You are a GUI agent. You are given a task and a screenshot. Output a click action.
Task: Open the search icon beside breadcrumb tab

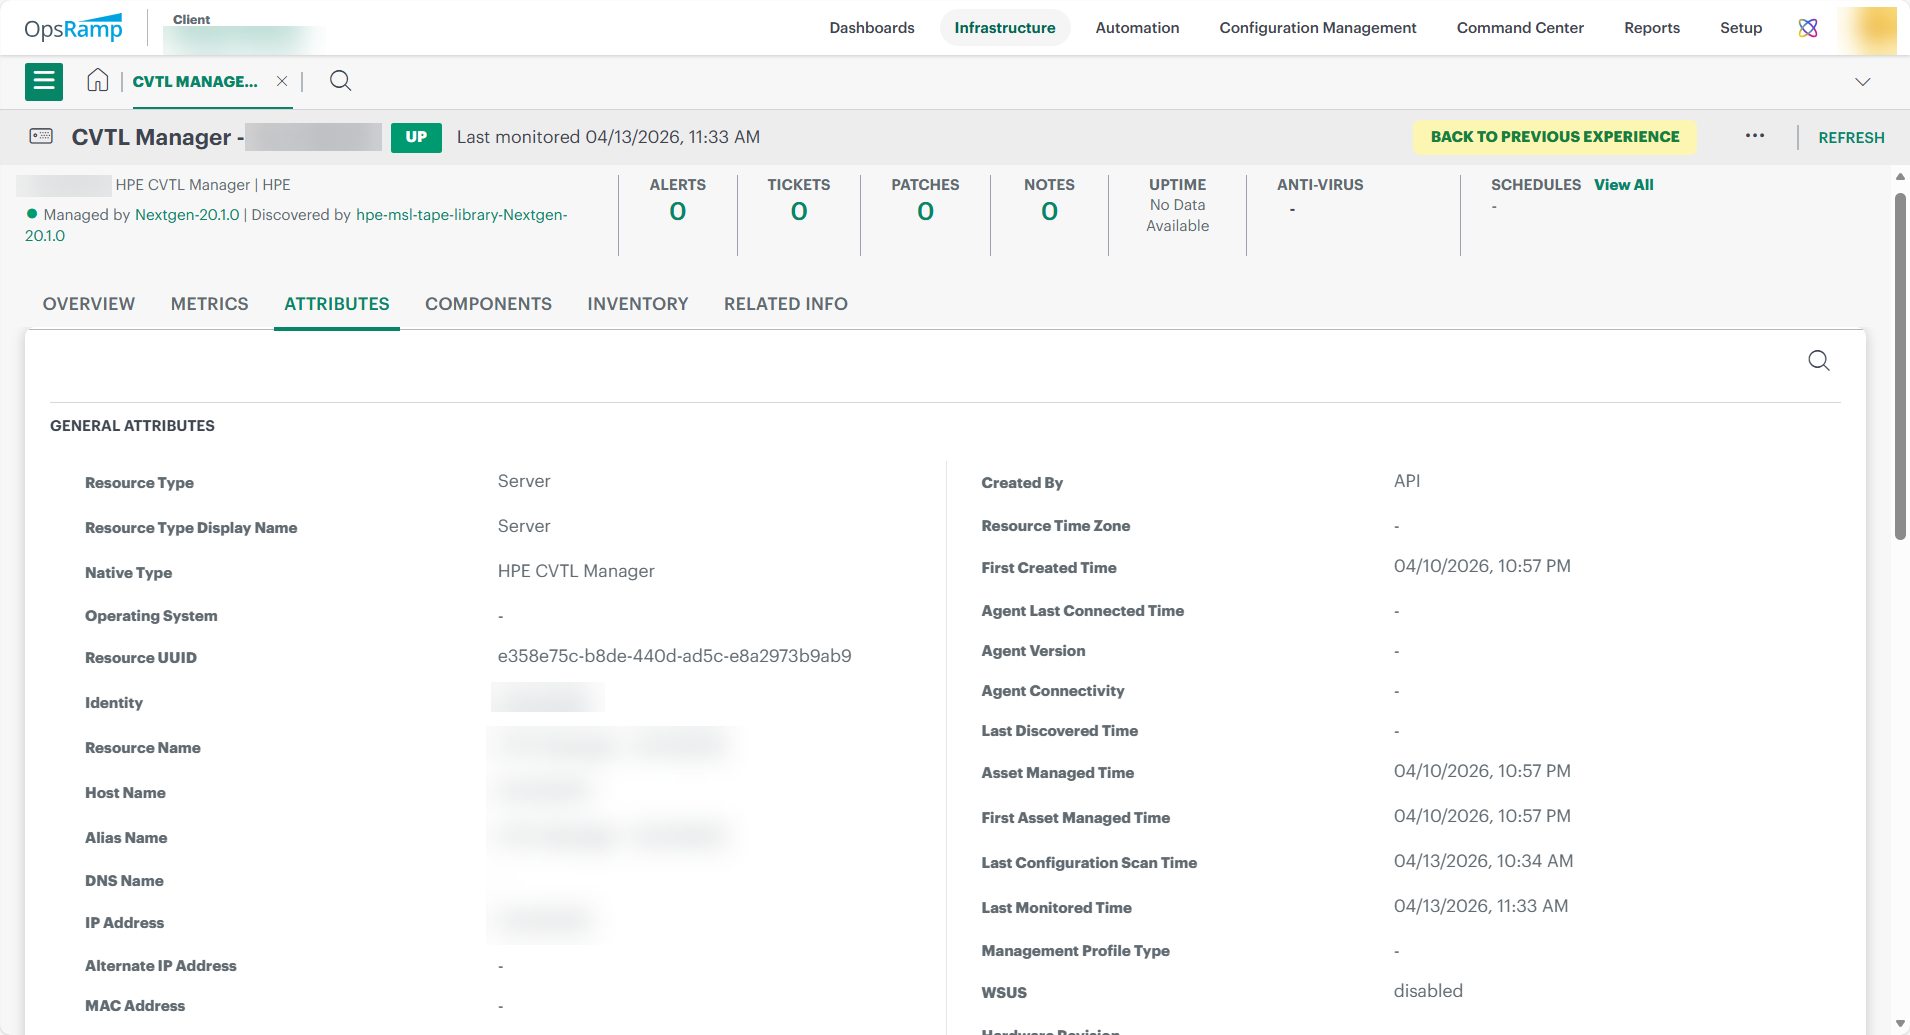coord(340,81)
